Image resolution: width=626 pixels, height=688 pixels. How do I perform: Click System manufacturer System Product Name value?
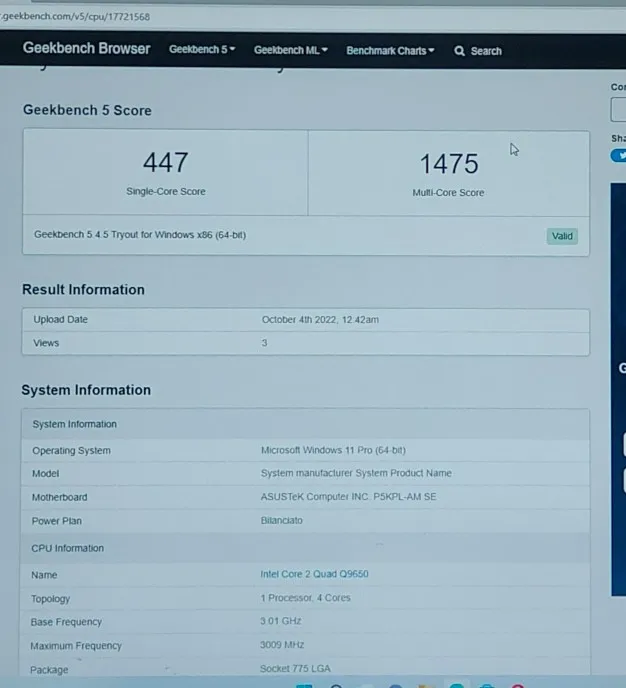[356, 473]
